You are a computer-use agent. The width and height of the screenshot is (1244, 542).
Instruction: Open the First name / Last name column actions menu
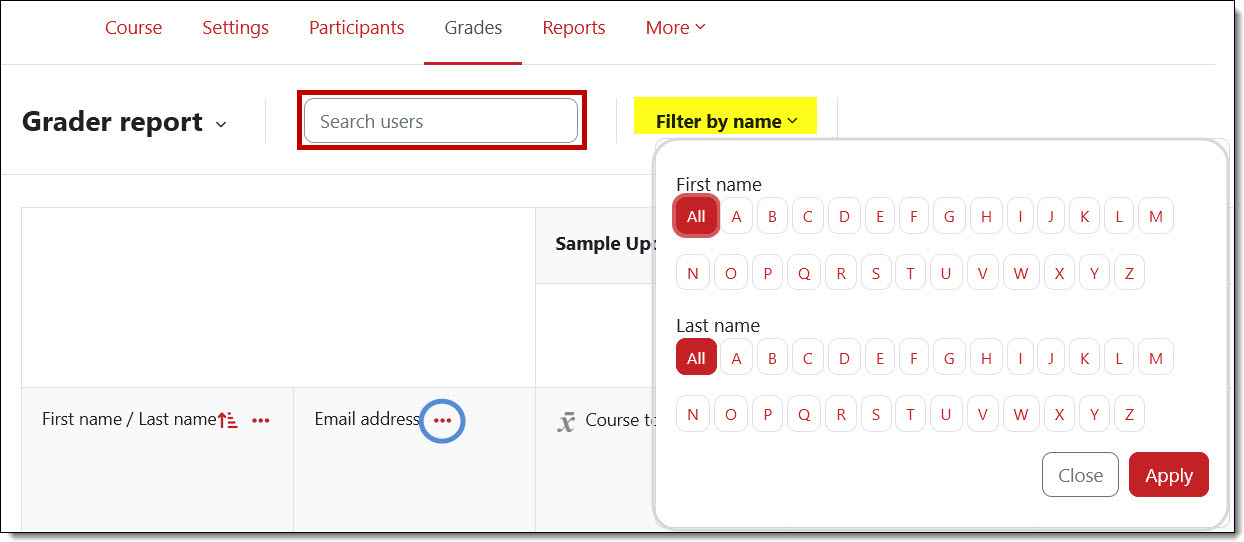click(261, 421)
